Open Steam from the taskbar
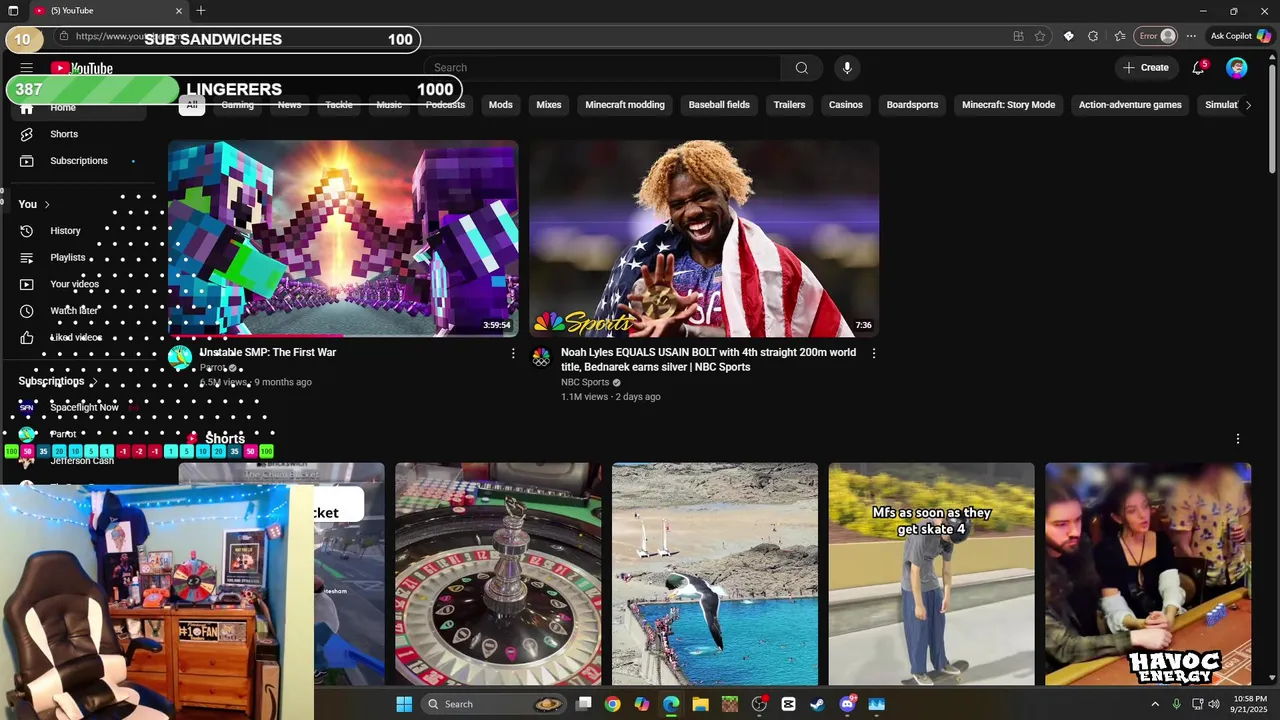This screenshot has height=720, width=1280. [817, 704]
